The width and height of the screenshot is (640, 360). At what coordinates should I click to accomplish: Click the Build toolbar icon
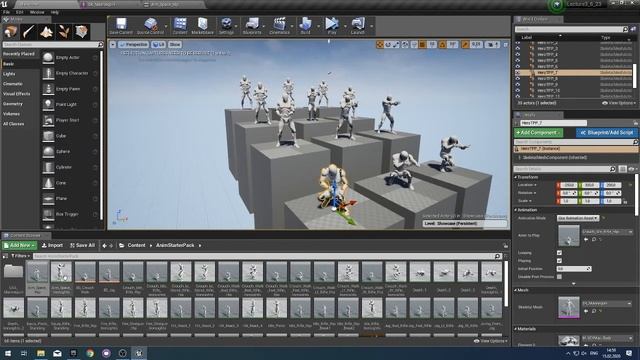(x=305, y=25)
